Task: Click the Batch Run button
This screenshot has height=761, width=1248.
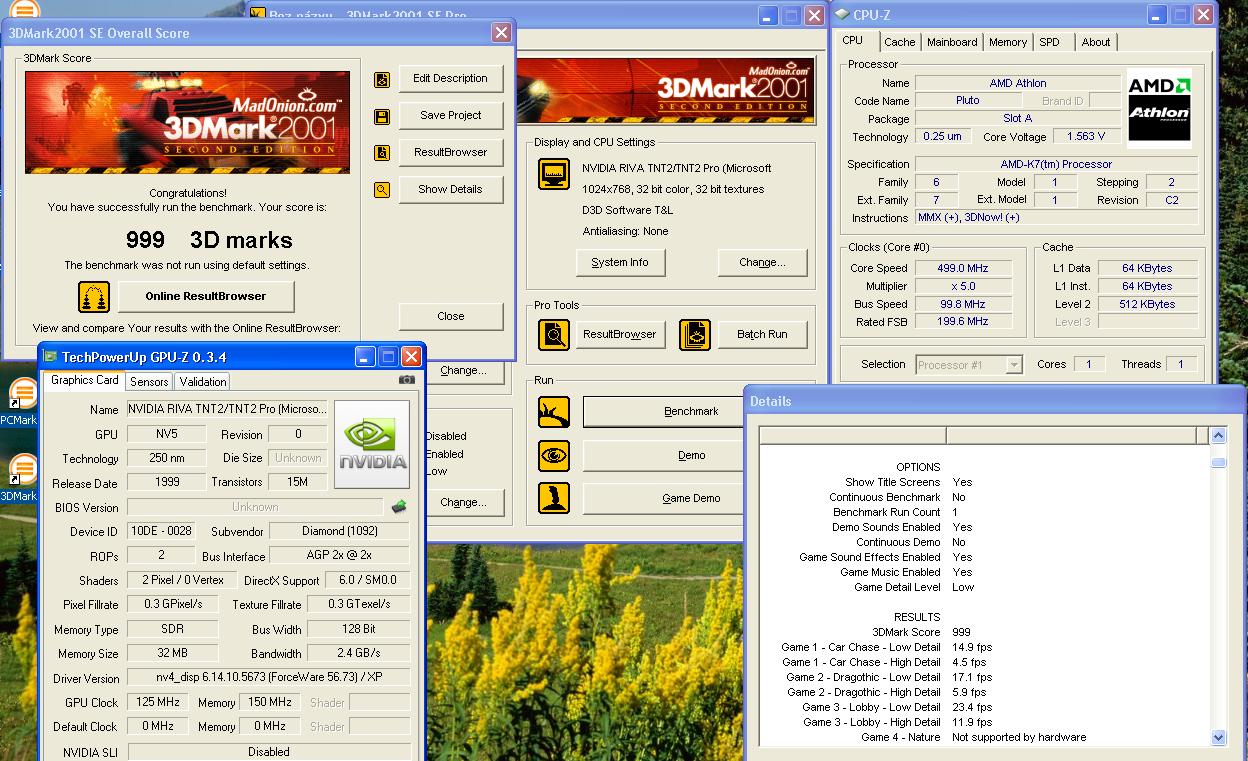Action: coord(762,335)
